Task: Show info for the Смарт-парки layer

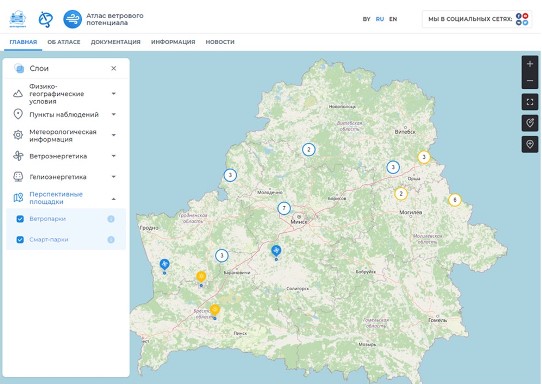Action: pos(111,240)
